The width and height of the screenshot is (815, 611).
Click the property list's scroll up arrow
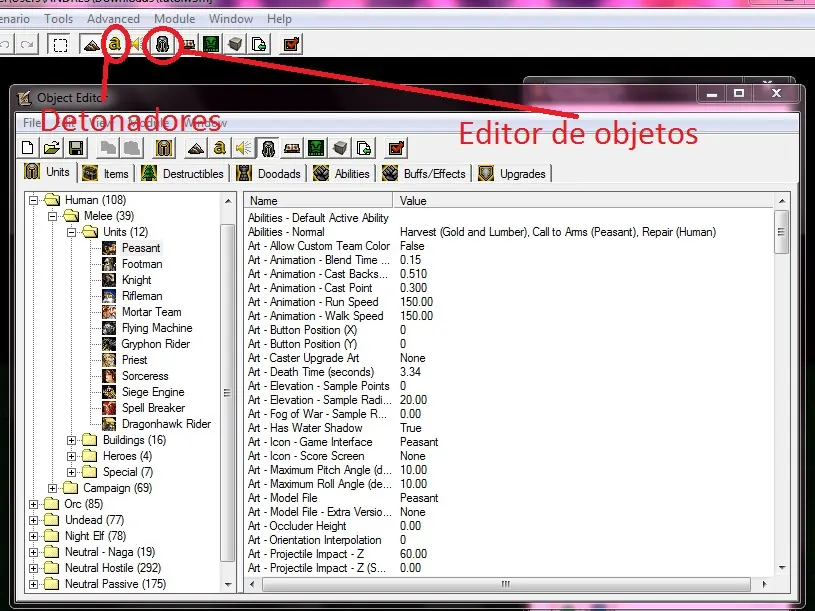(x=782, y=201)
